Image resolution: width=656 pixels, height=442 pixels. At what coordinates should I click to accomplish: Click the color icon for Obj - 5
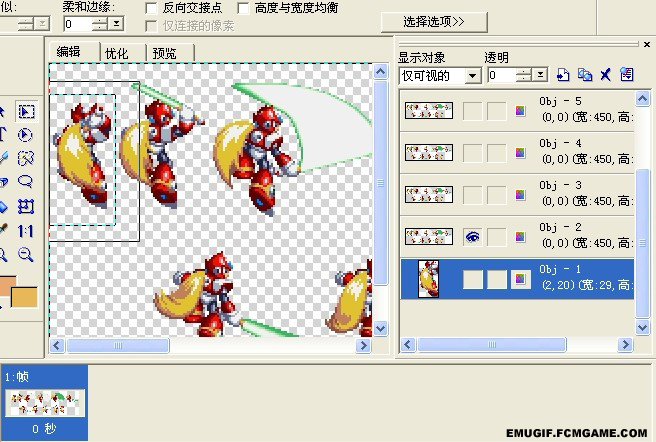[520, 111]
